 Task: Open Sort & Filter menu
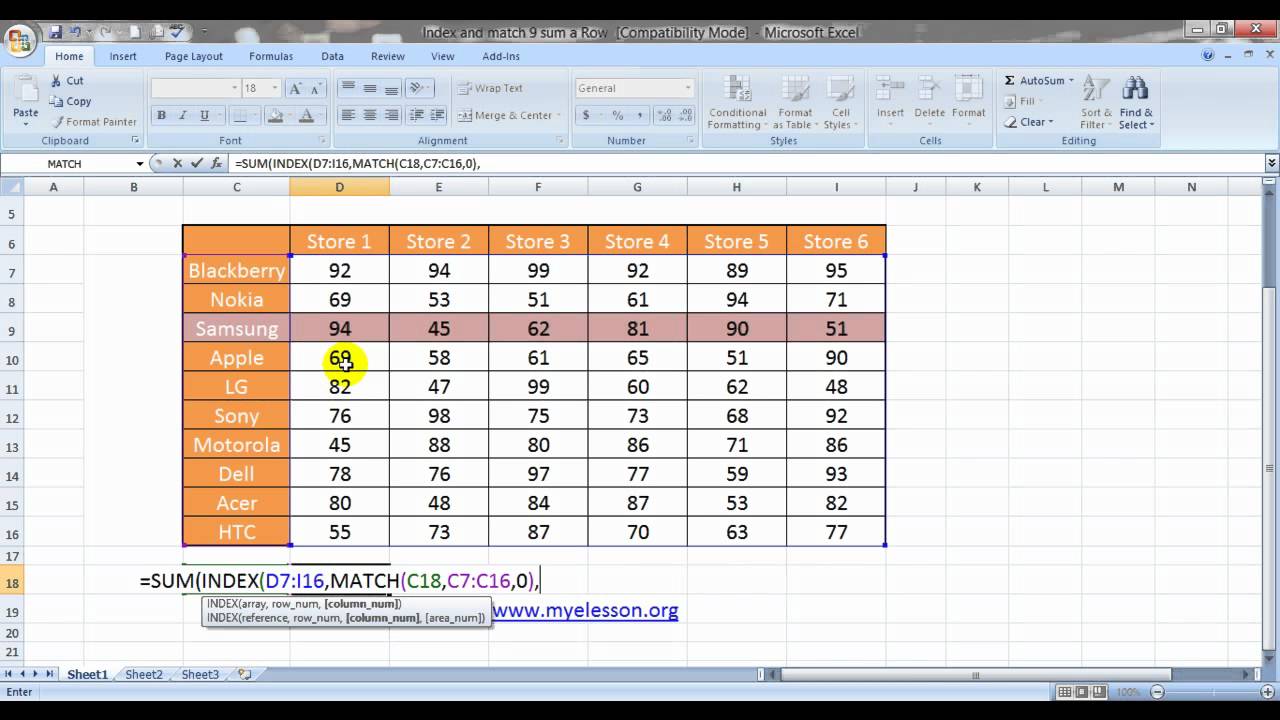click(1096, 102)
